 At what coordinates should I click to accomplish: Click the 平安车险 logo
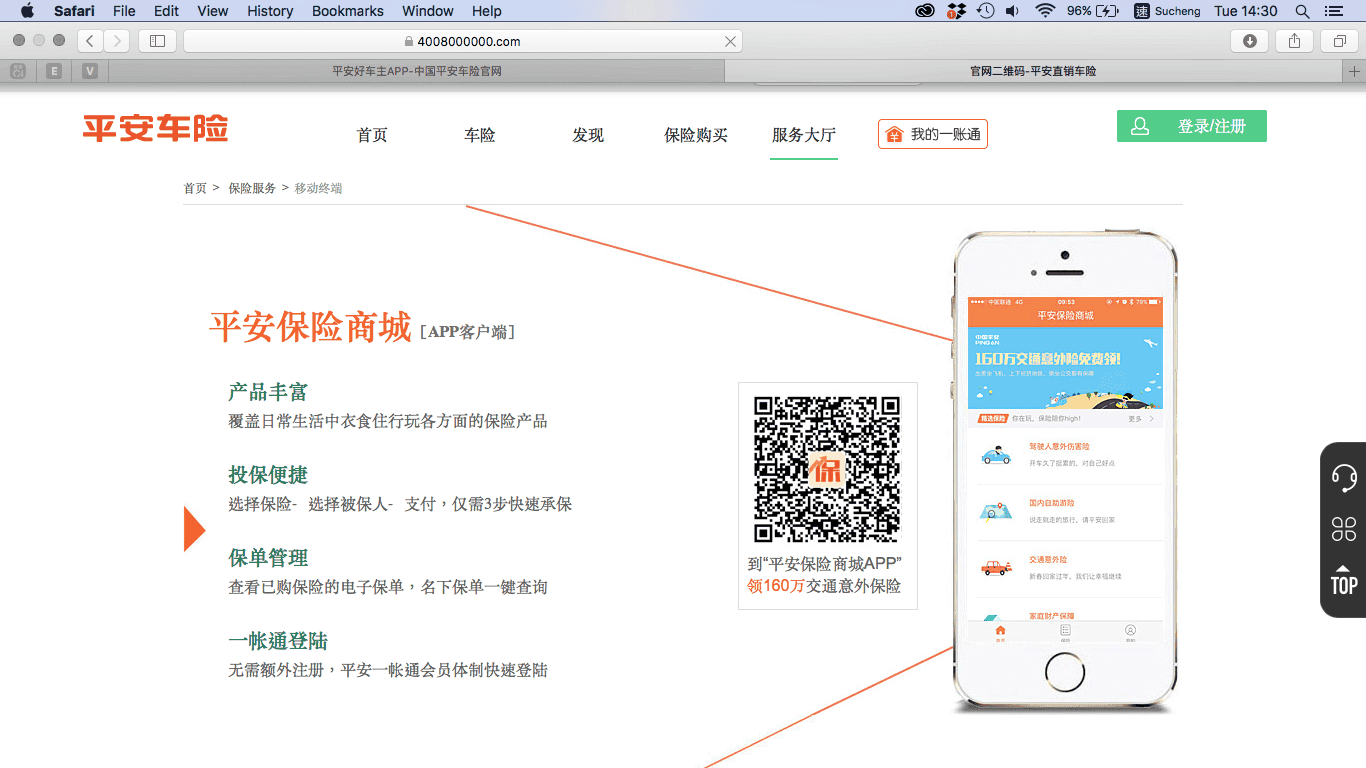155,128
